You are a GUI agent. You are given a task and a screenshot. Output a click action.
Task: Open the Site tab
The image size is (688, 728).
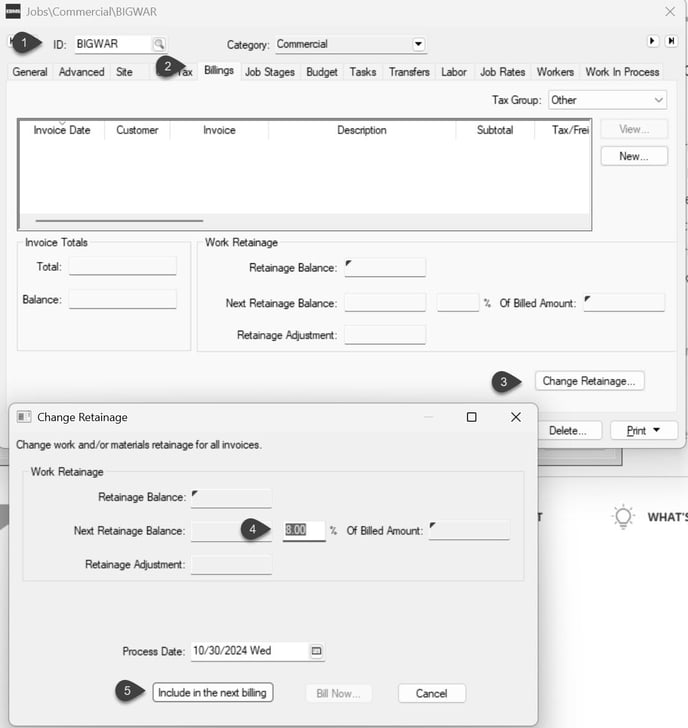click(x=124, y=72)
